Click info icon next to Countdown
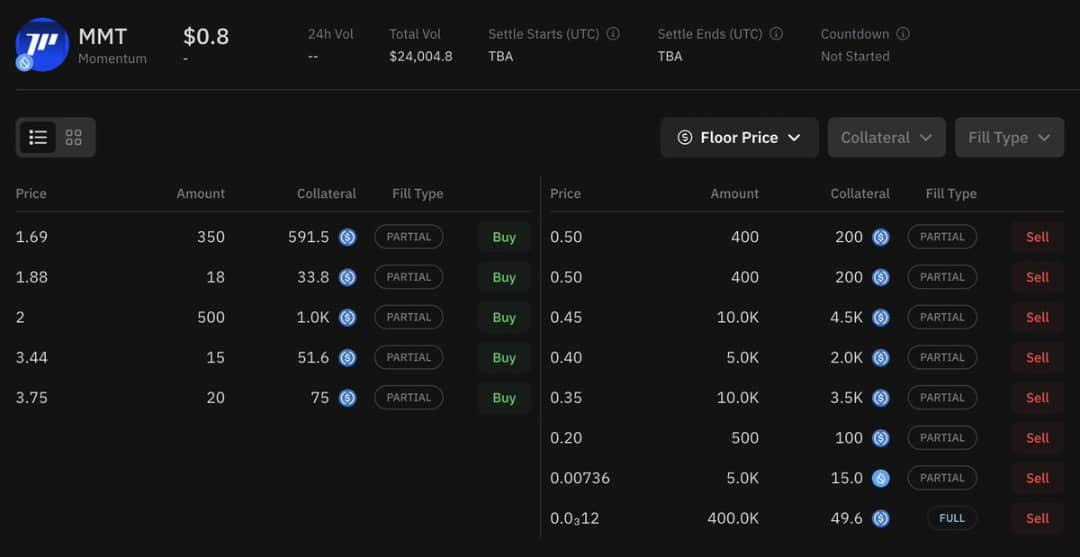The width and height of the screenshot is (1080, 557). (x=903, y=34)
